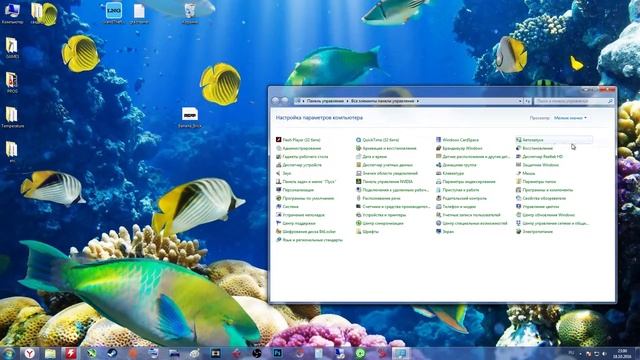This screenshot has width=640, height=360.
Task: Click the Back navigation arrow in Control Panel
Action: pos(276,100)
